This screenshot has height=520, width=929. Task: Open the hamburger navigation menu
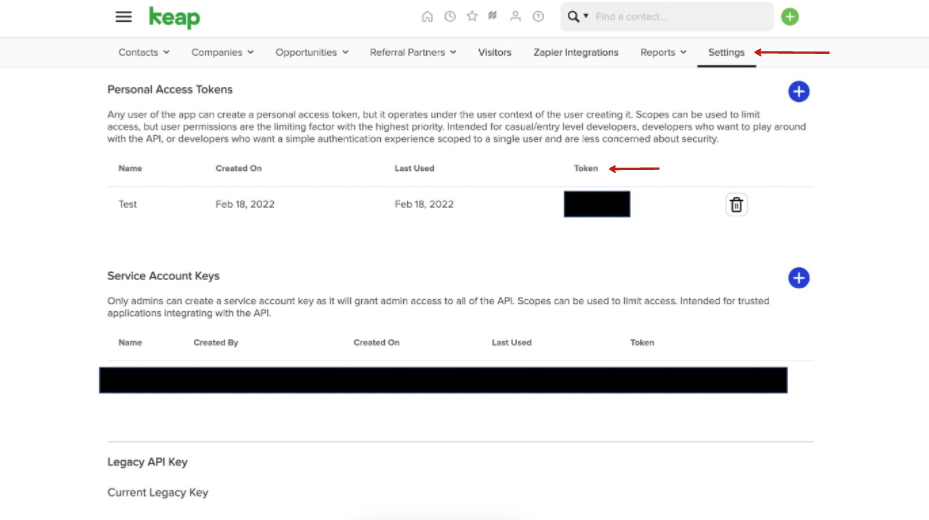(123, 17)
